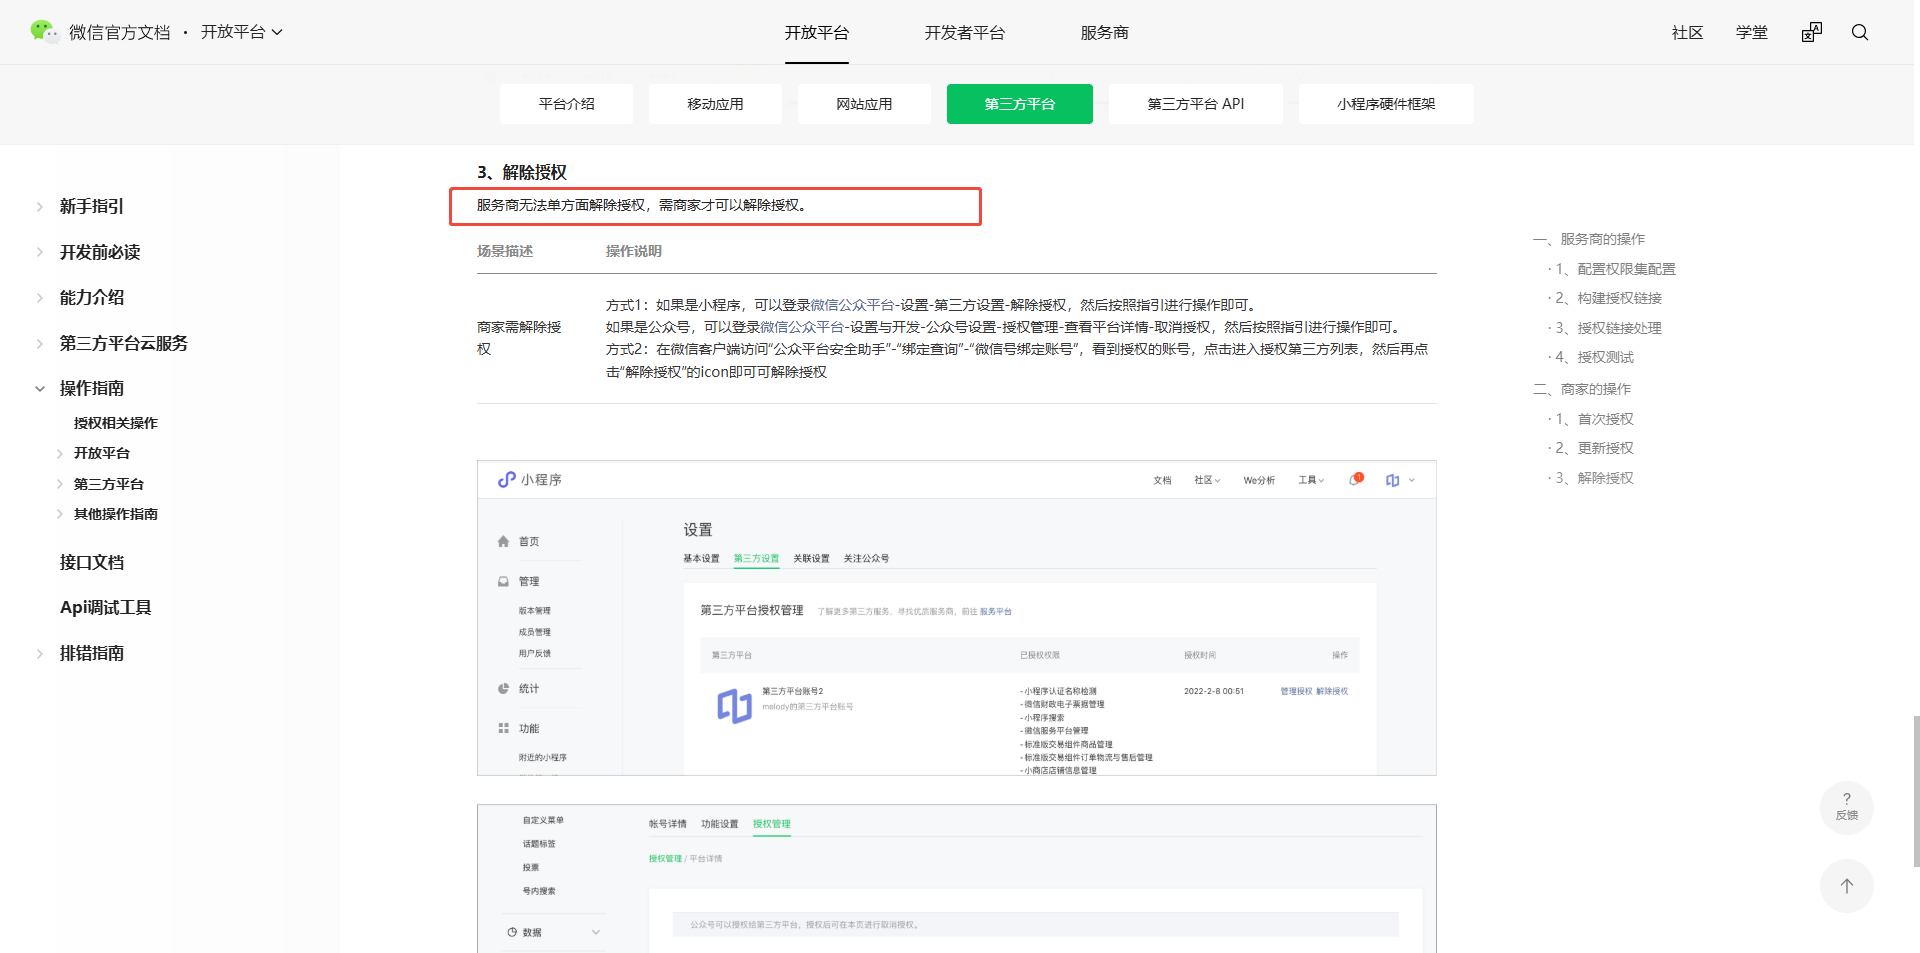Open the 授权管理 screenshot image at the bottom
1920x953 pixels.
click(957, 879)
